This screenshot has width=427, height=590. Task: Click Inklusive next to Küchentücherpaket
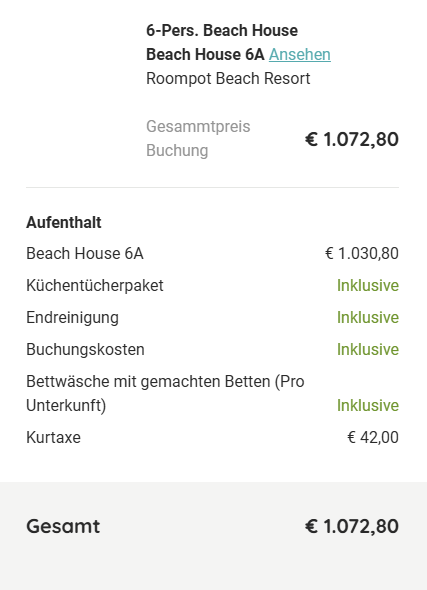368,285
